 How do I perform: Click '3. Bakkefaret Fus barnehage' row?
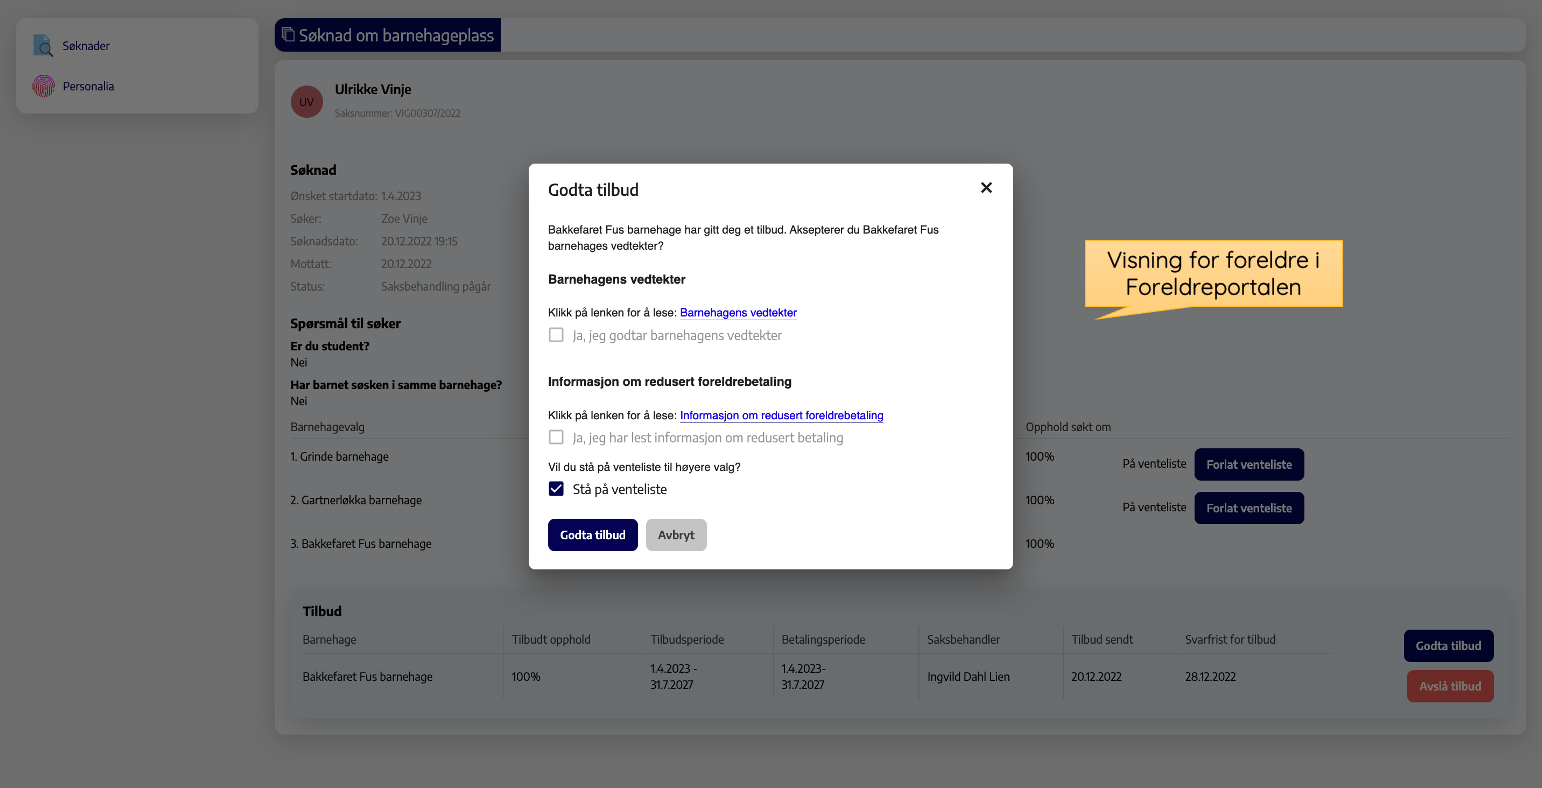[x=361, y=544]
